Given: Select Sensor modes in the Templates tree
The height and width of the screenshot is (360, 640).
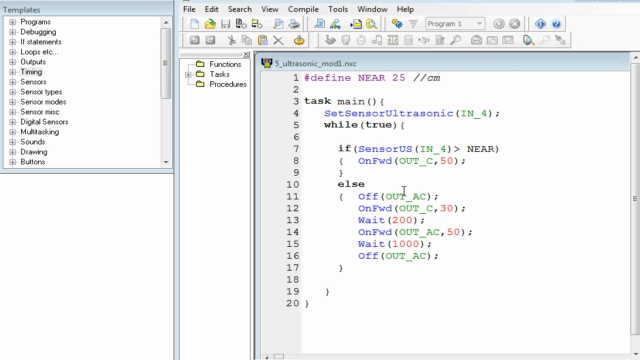Looking at the screenshot, I should [x=43, y=102].
